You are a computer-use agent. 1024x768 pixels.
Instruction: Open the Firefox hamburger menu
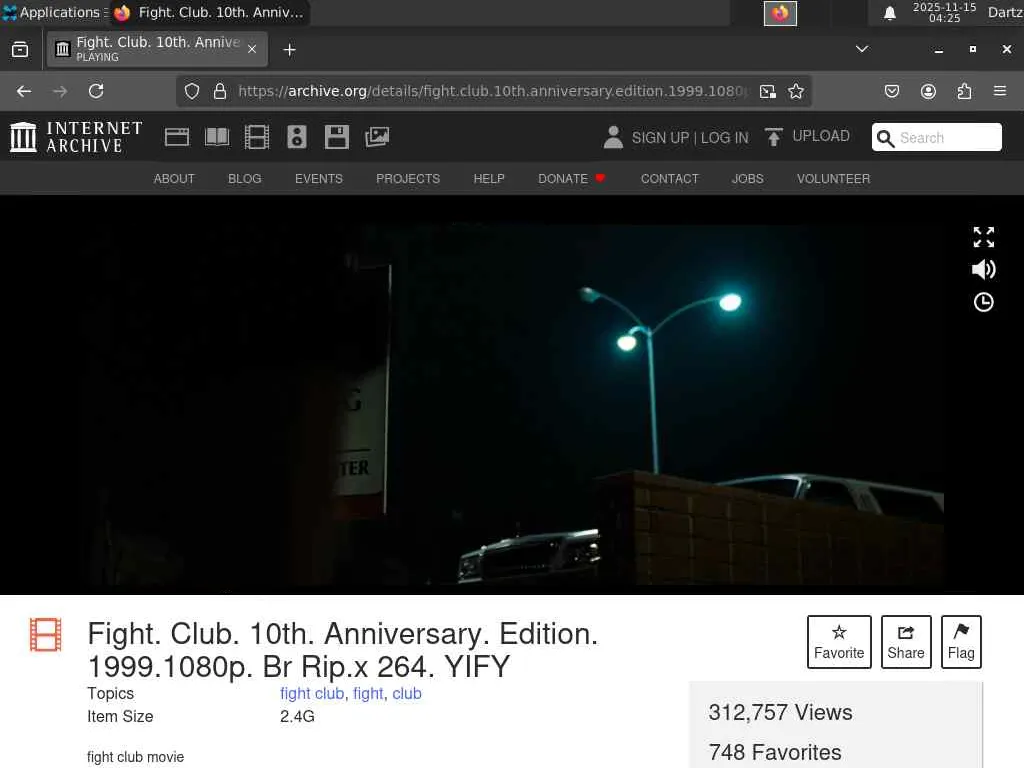[x=1000, y=91]
